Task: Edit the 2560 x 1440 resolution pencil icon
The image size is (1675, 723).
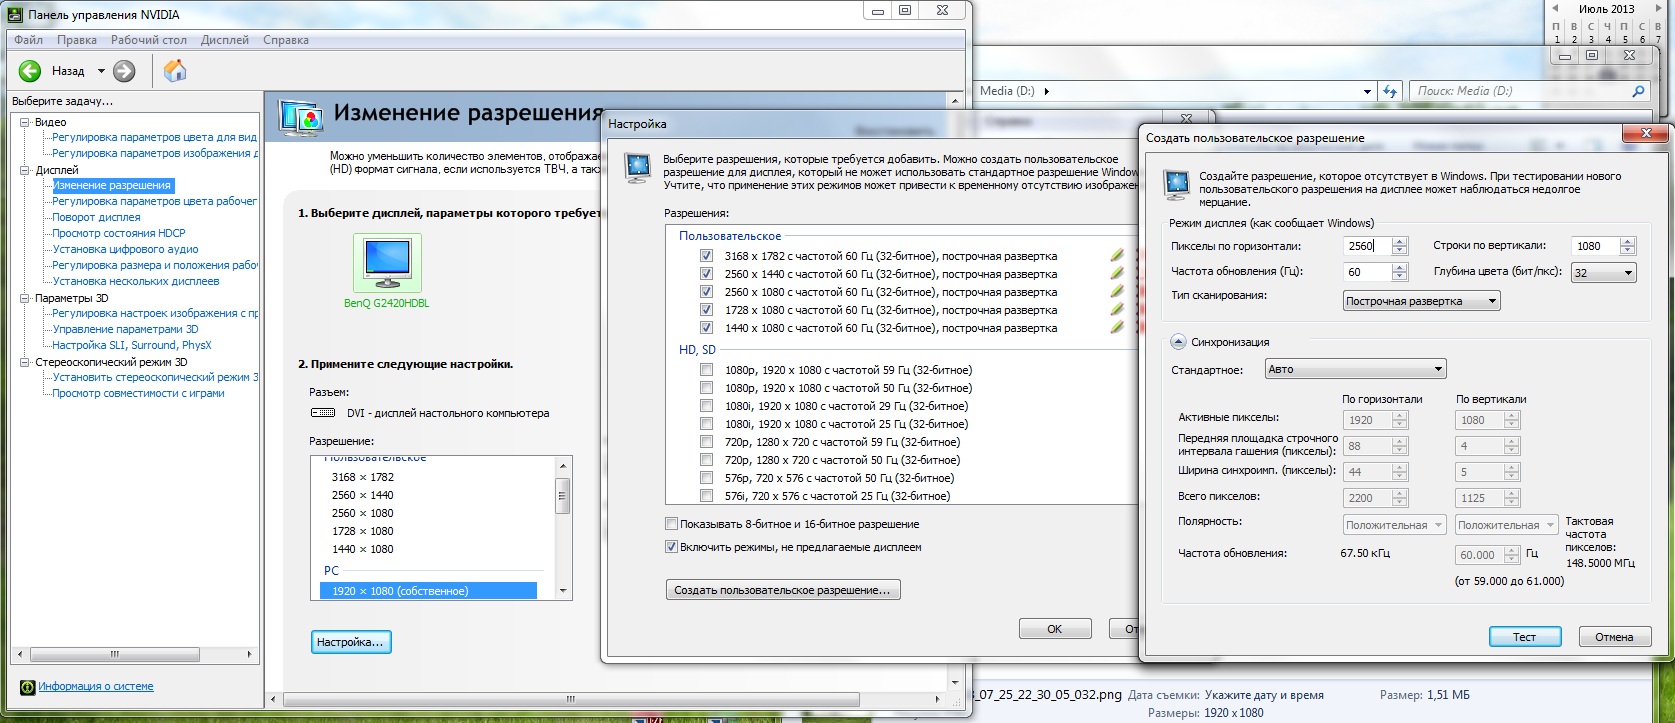Action: coord(1117,274)
